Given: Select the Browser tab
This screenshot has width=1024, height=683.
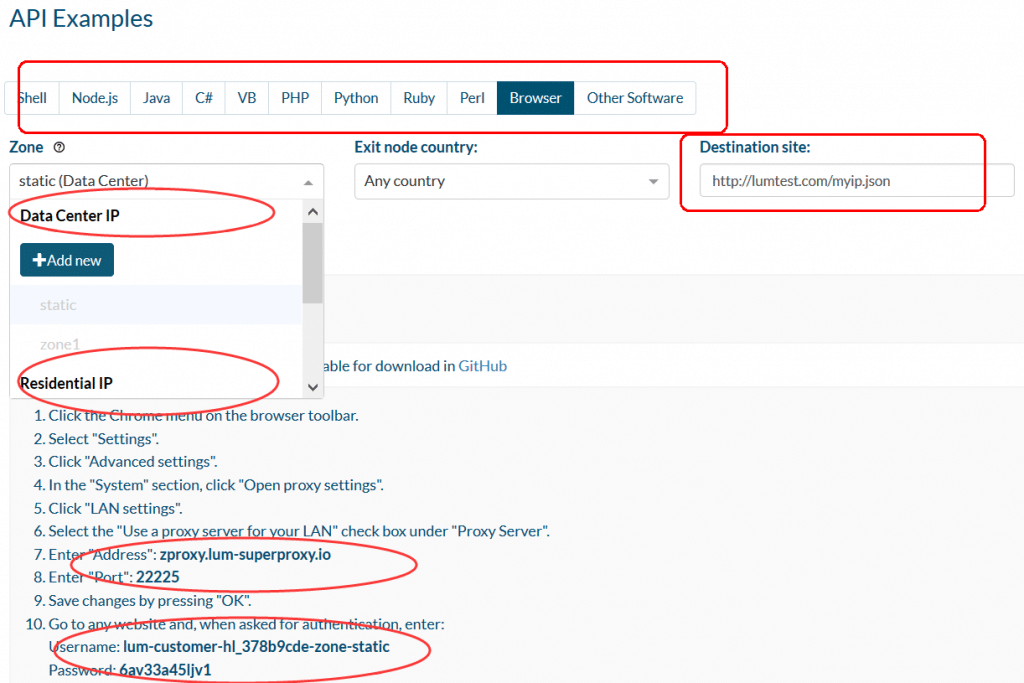Looking at the screenshot, I should pos(536,98).
